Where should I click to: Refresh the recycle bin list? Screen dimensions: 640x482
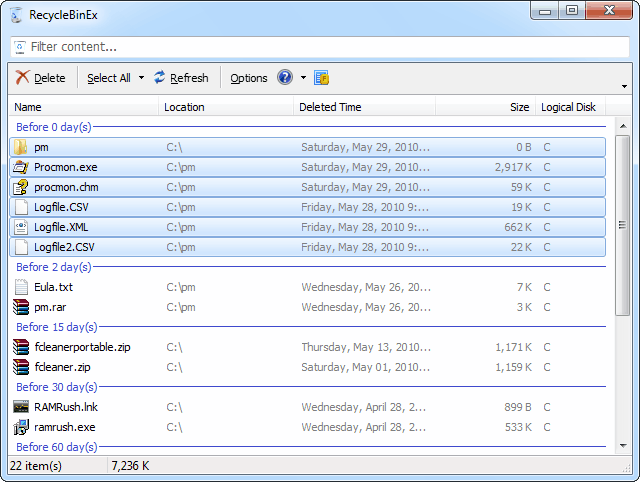181,78
